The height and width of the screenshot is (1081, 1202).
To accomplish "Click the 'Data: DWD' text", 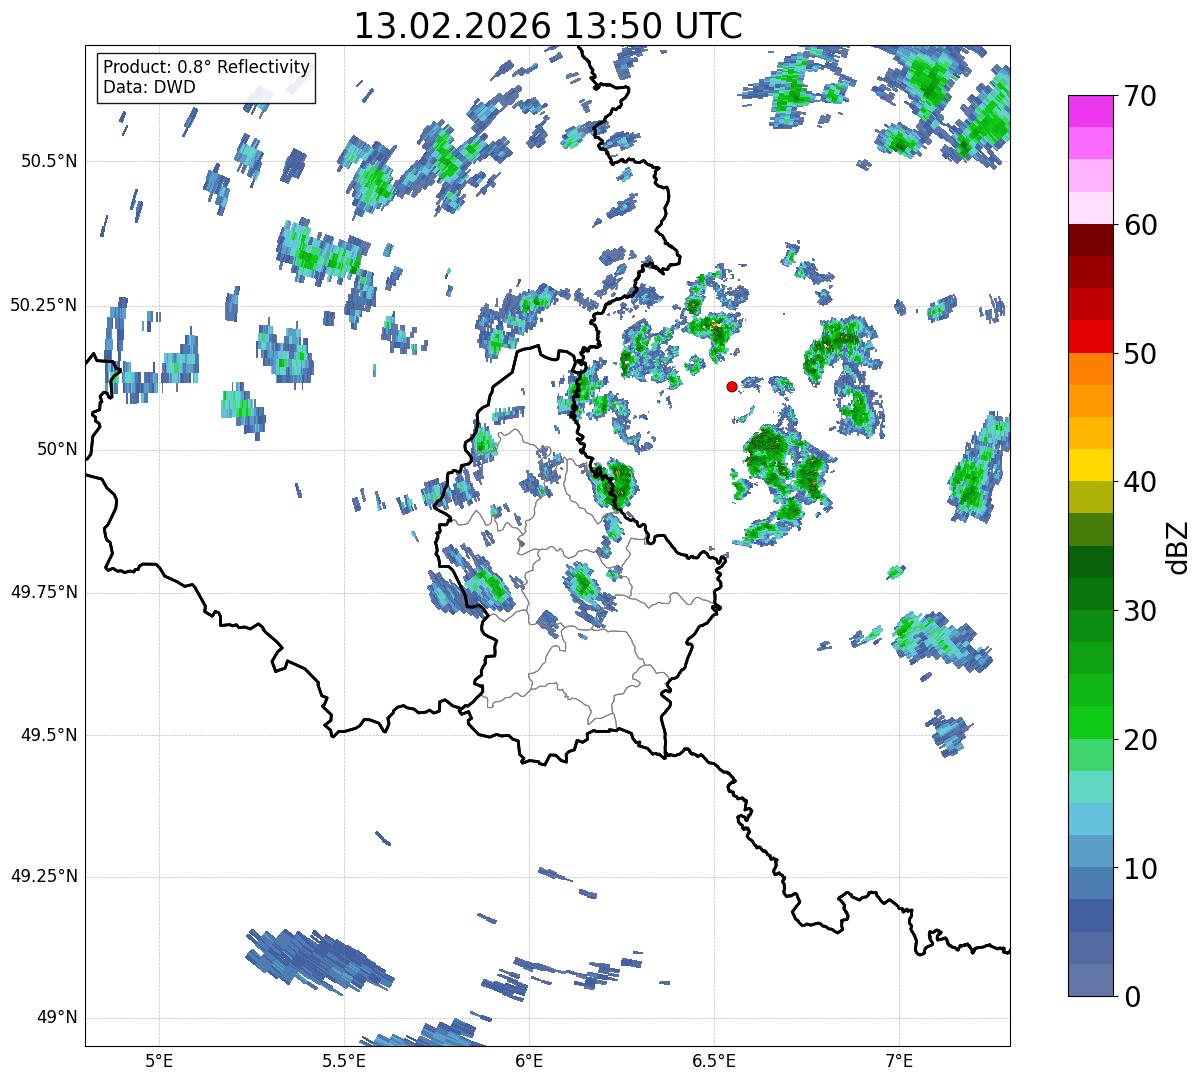I will pos(150,87).
